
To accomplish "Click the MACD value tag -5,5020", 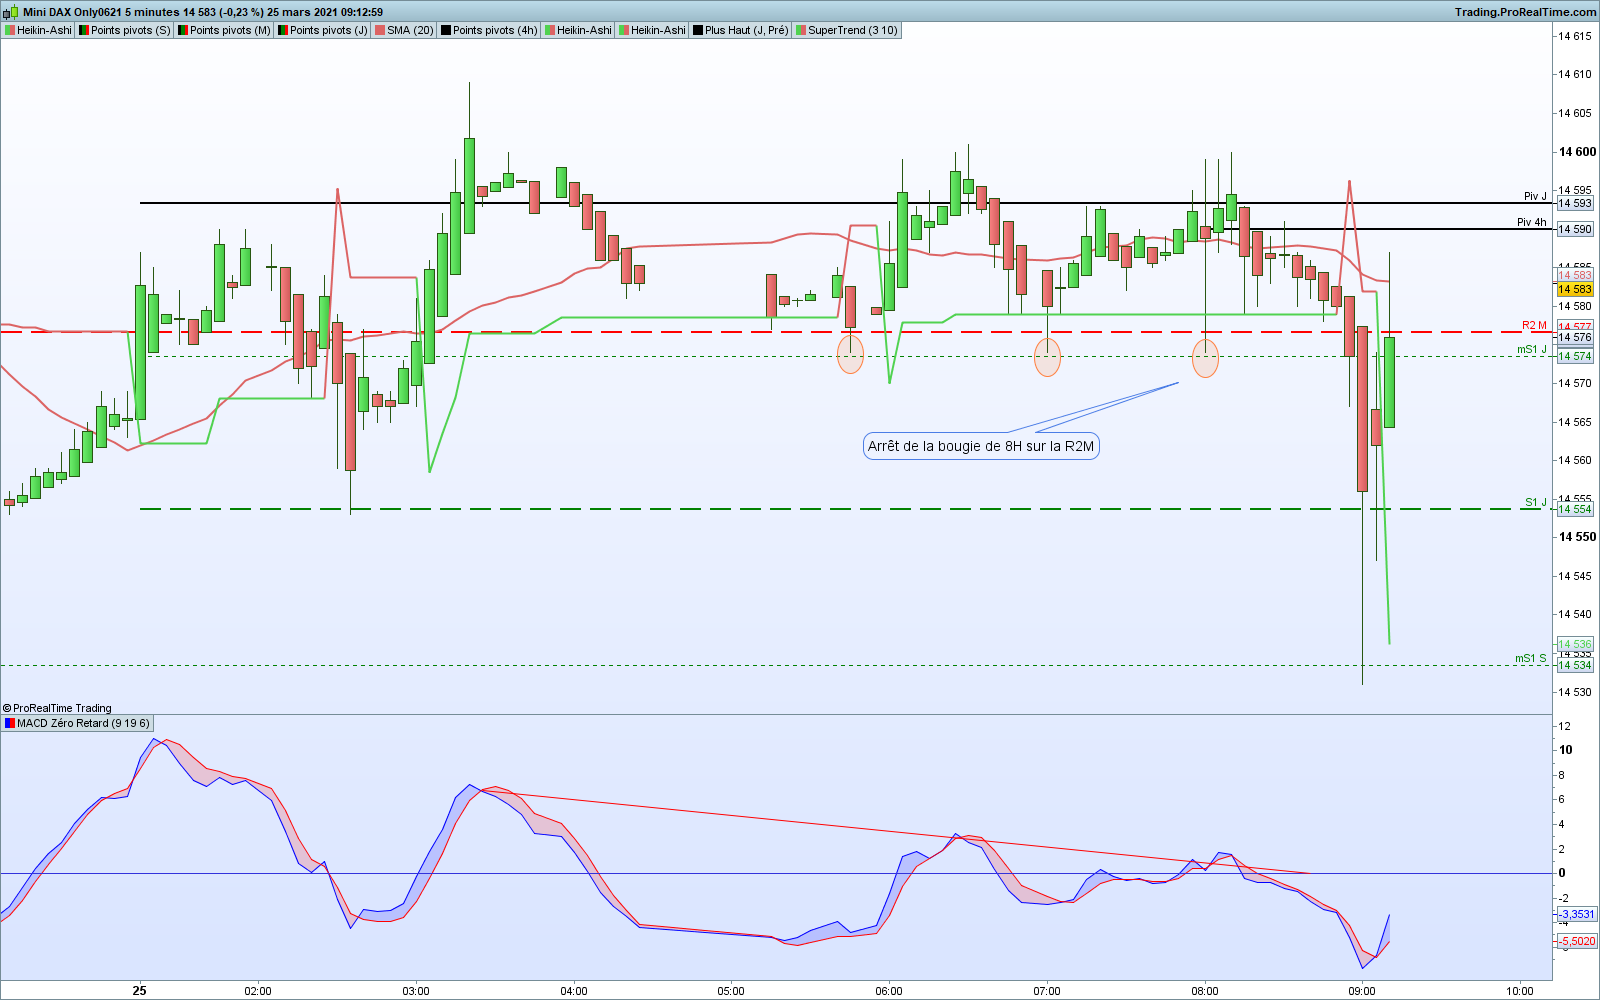I will coord(1577,941).
